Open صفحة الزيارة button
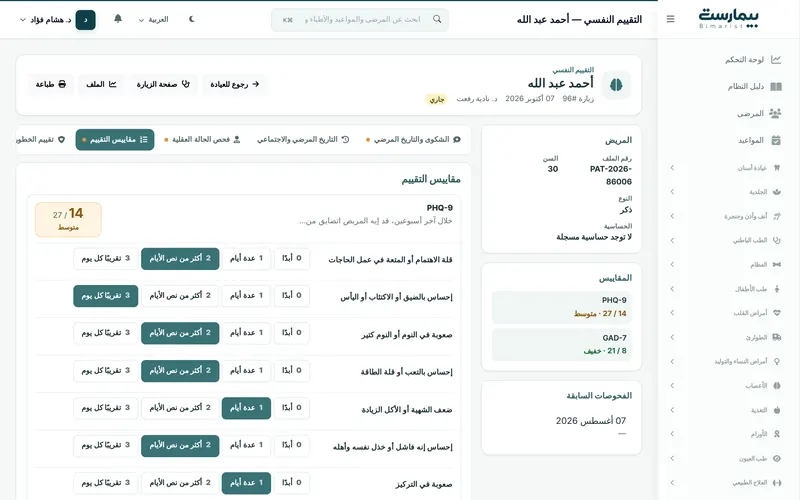 [x=163, y=84]
